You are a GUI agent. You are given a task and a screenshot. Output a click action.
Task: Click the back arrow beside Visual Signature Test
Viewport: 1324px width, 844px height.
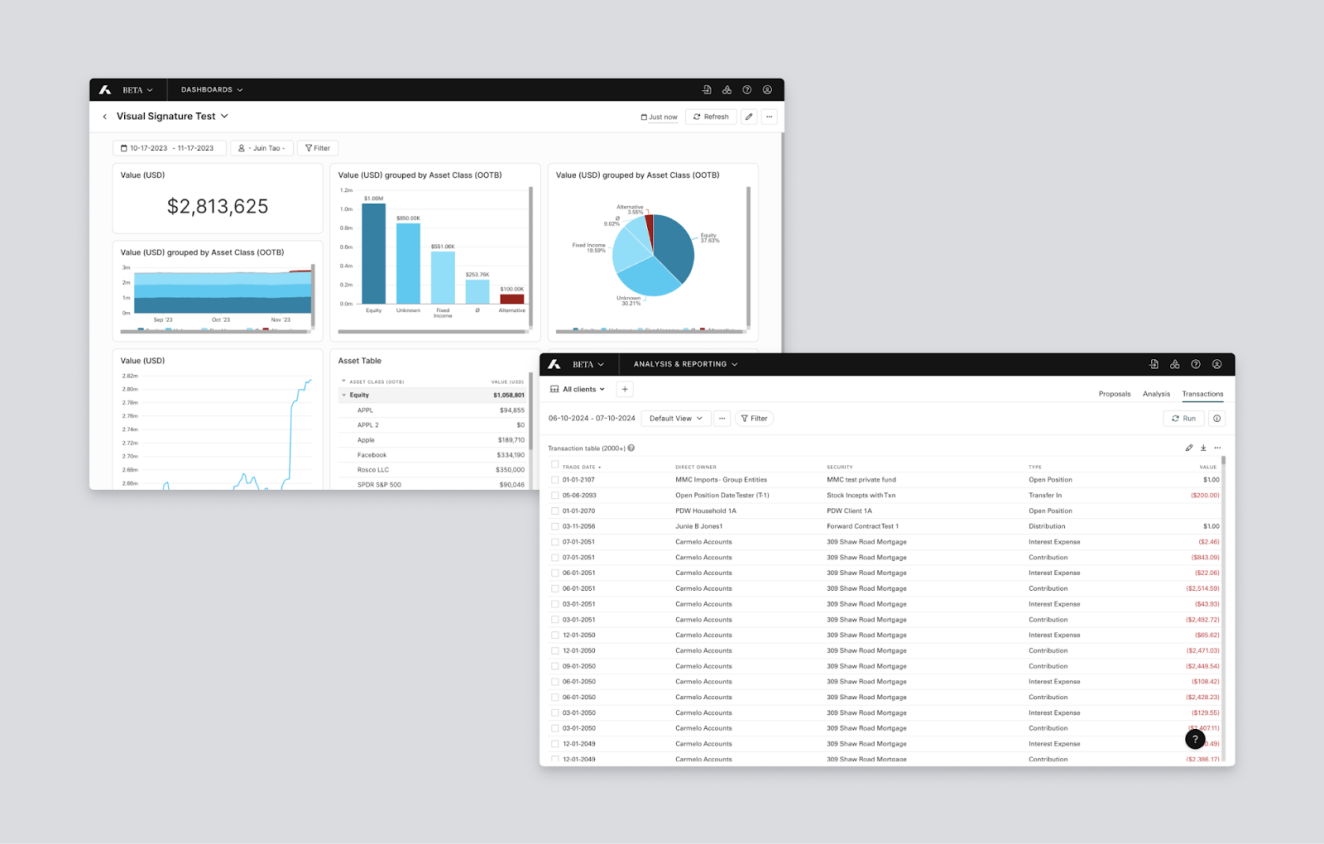[x=105, y=117]
